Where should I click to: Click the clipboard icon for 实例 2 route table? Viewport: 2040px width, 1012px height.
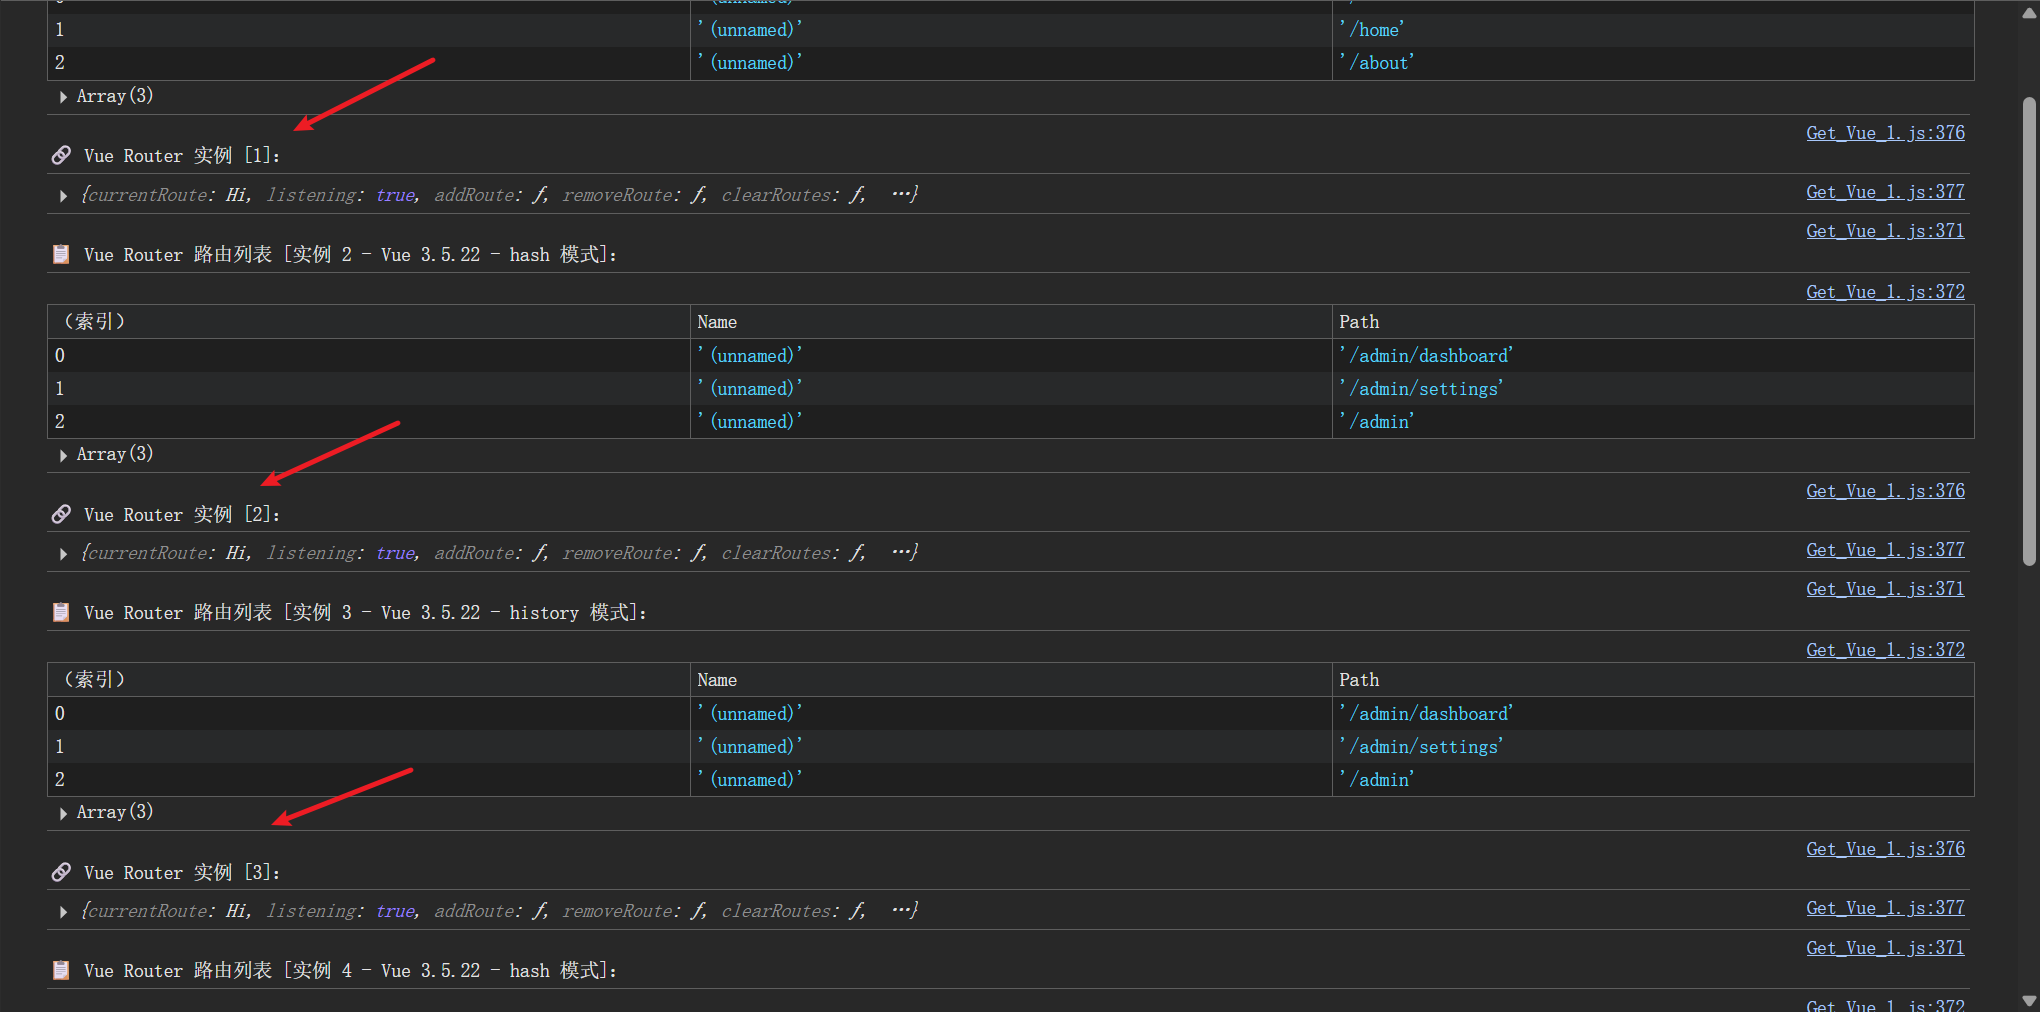[61, 254]
